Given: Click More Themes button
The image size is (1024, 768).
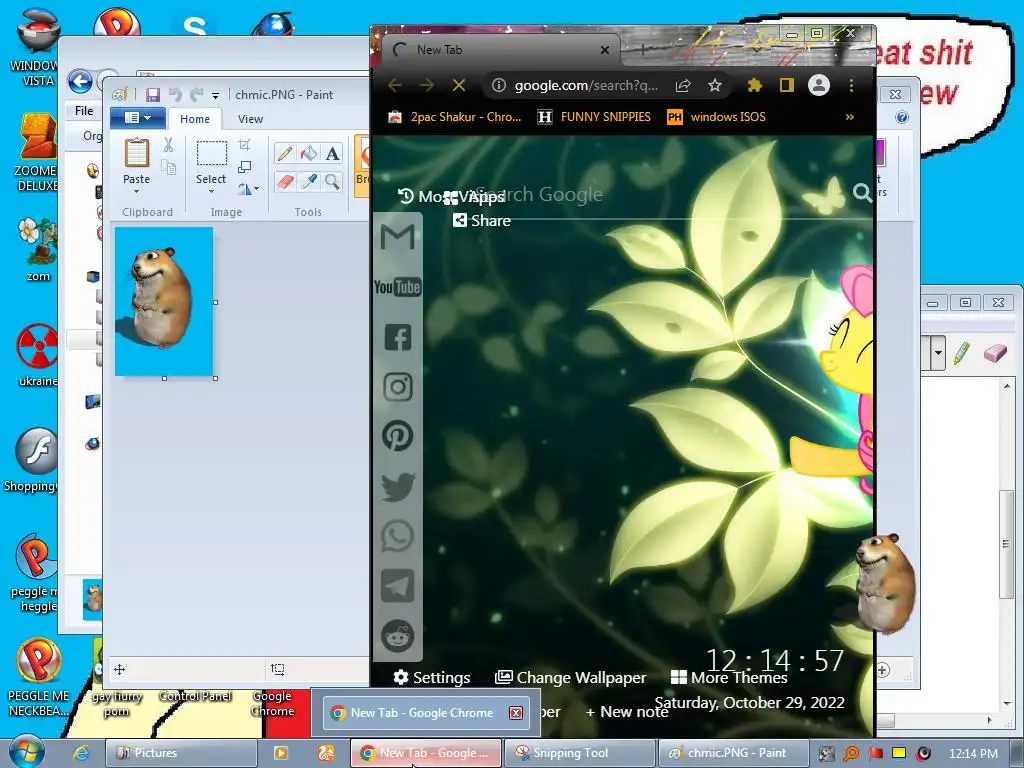Looking at the screenshot, I should pos(729,677).
